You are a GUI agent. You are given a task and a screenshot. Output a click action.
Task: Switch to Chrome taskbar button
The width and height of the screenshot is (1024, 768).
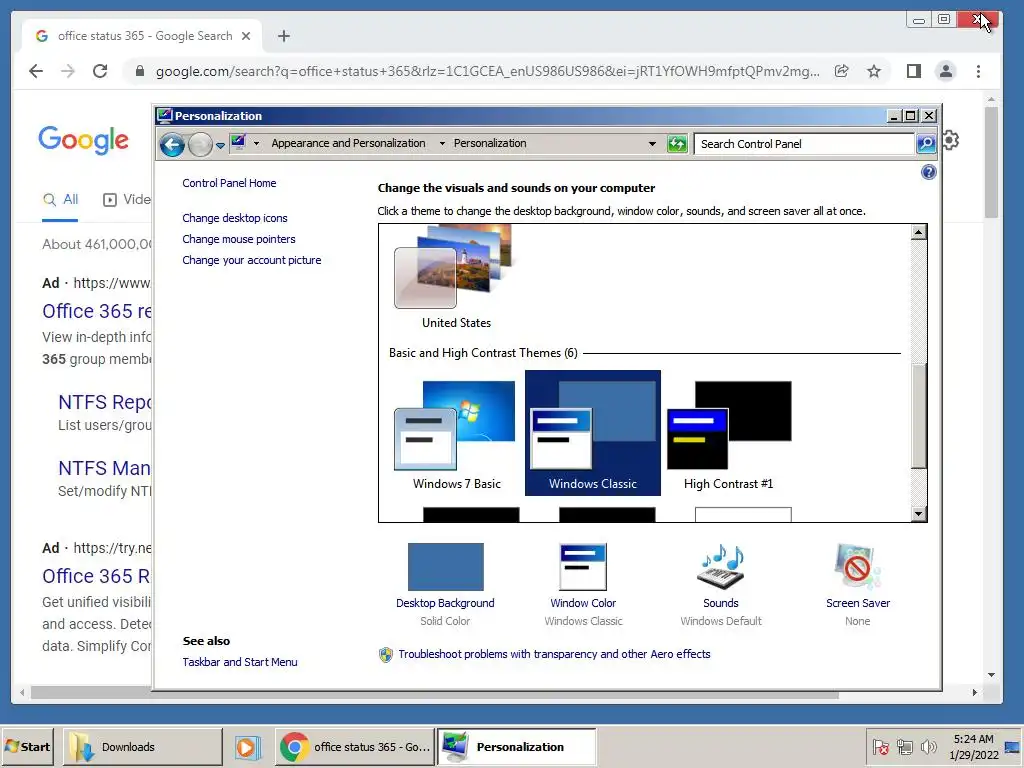tap(355, 746)
